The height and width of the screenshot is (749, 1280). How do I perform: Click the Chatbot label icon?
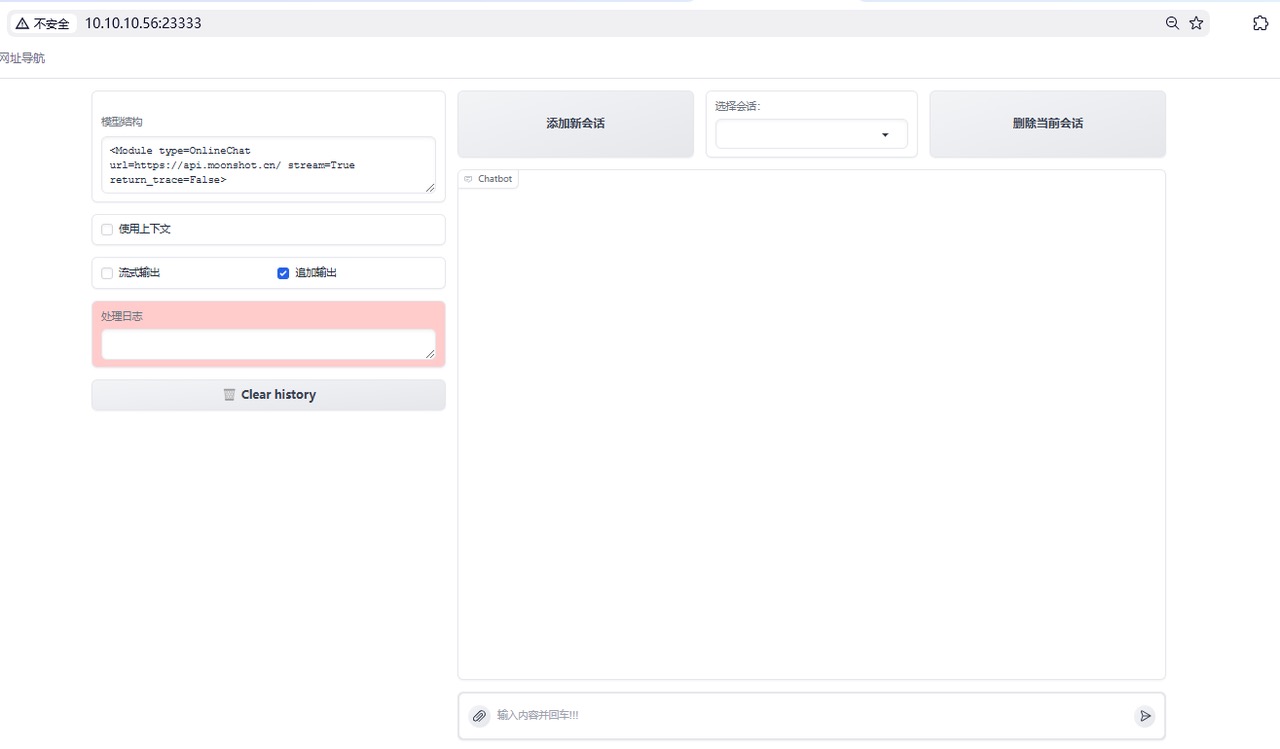click(x=468, y=179)
